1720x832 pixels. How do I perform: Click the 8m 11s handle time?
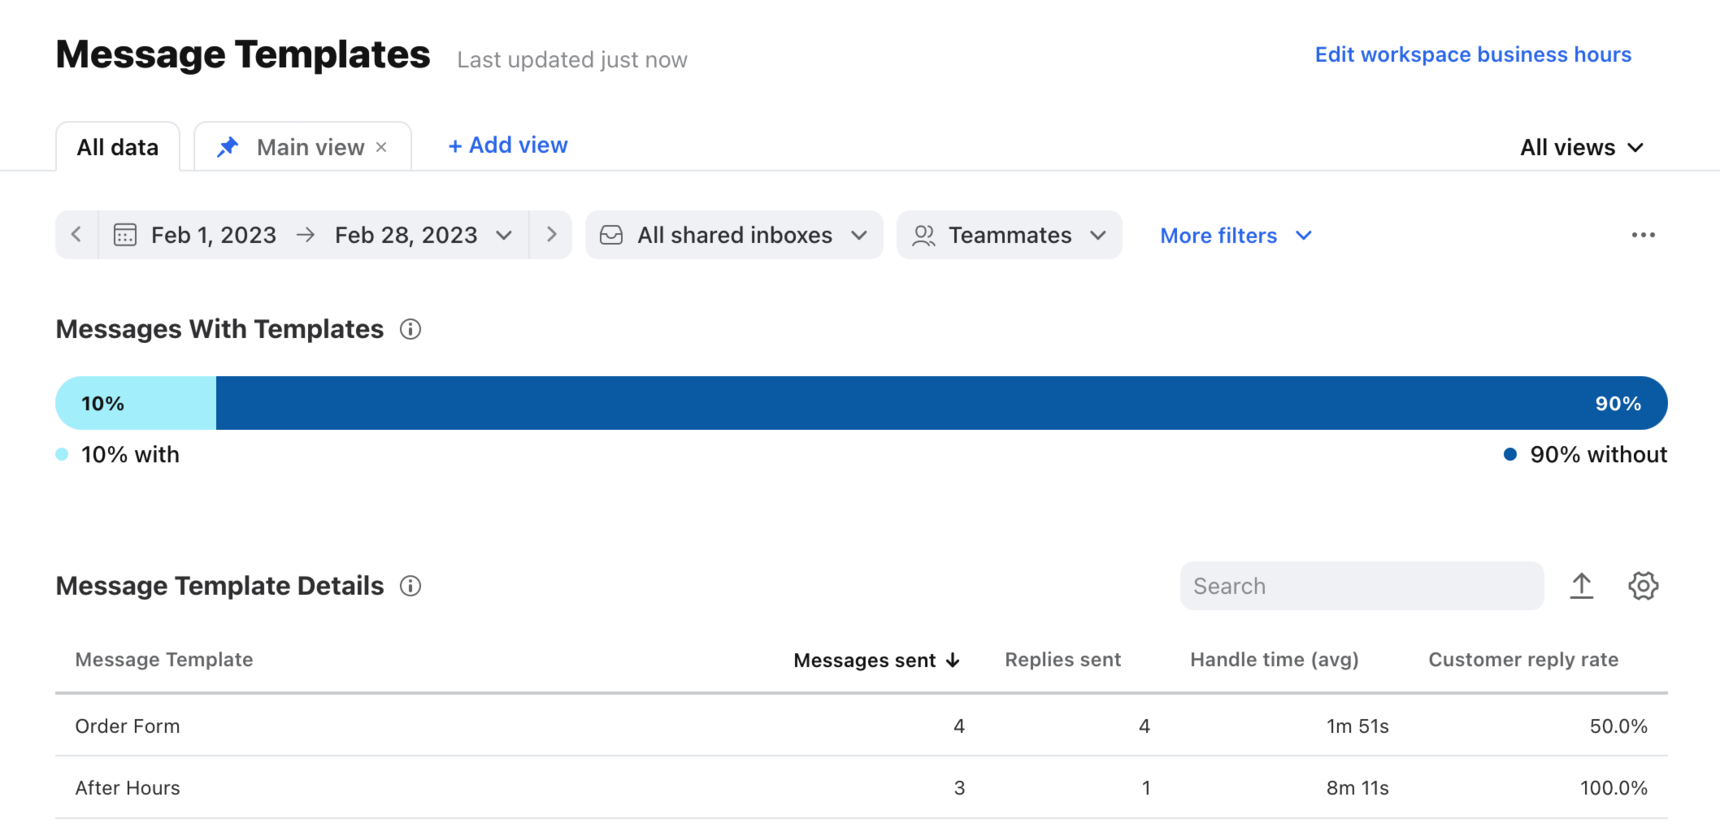(1357, 788)
